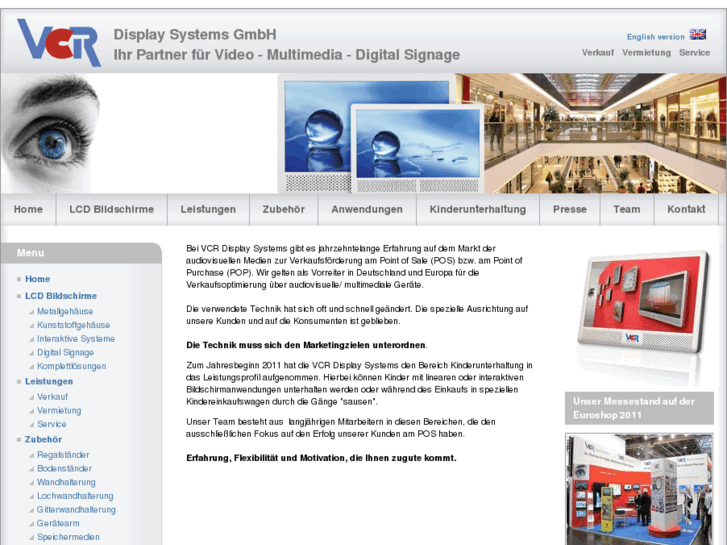This screenshot has width=727, height=545.
Task: Open Kunststoffgehäuse sidebar entry
Action: 73,325
